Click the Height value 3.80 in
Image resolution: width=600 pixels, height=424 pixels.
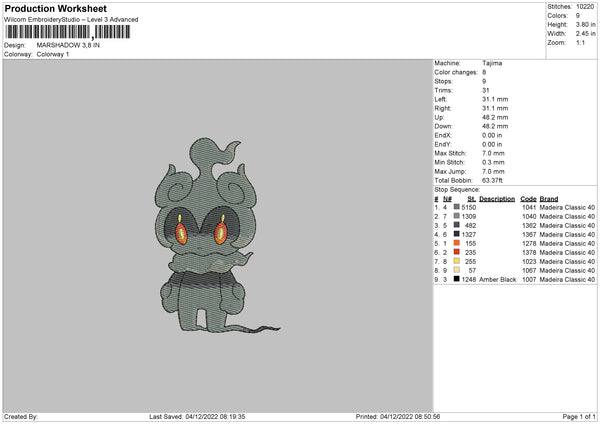[x=585, y=24]
